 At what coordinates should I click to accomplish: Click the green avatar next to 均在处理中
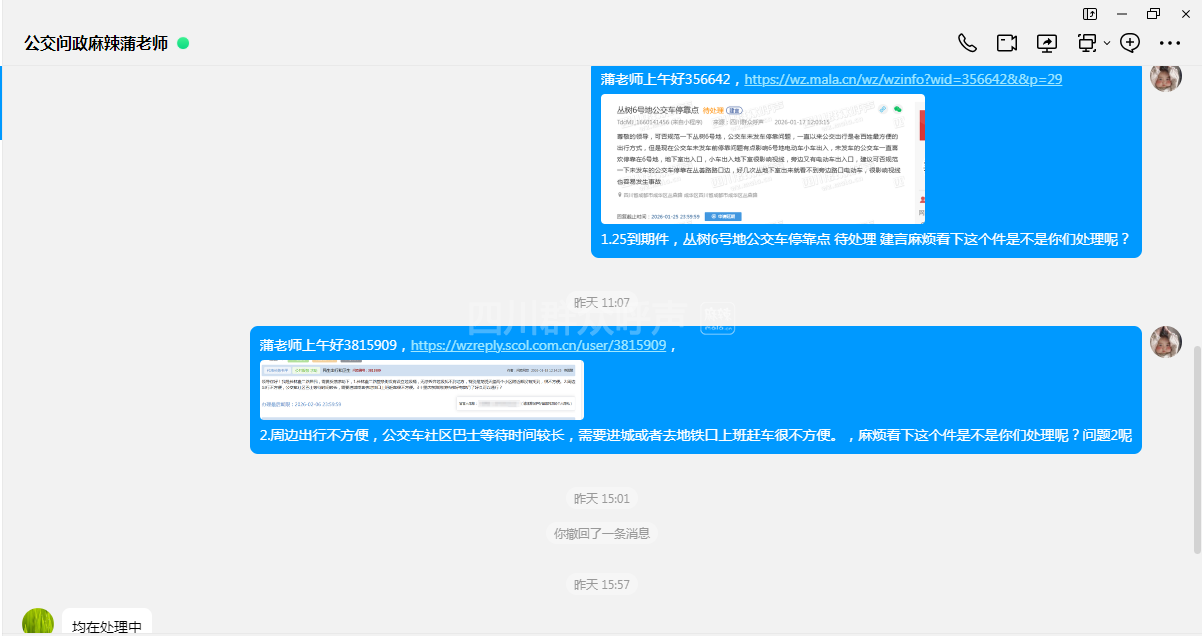(x=38, y=622)
